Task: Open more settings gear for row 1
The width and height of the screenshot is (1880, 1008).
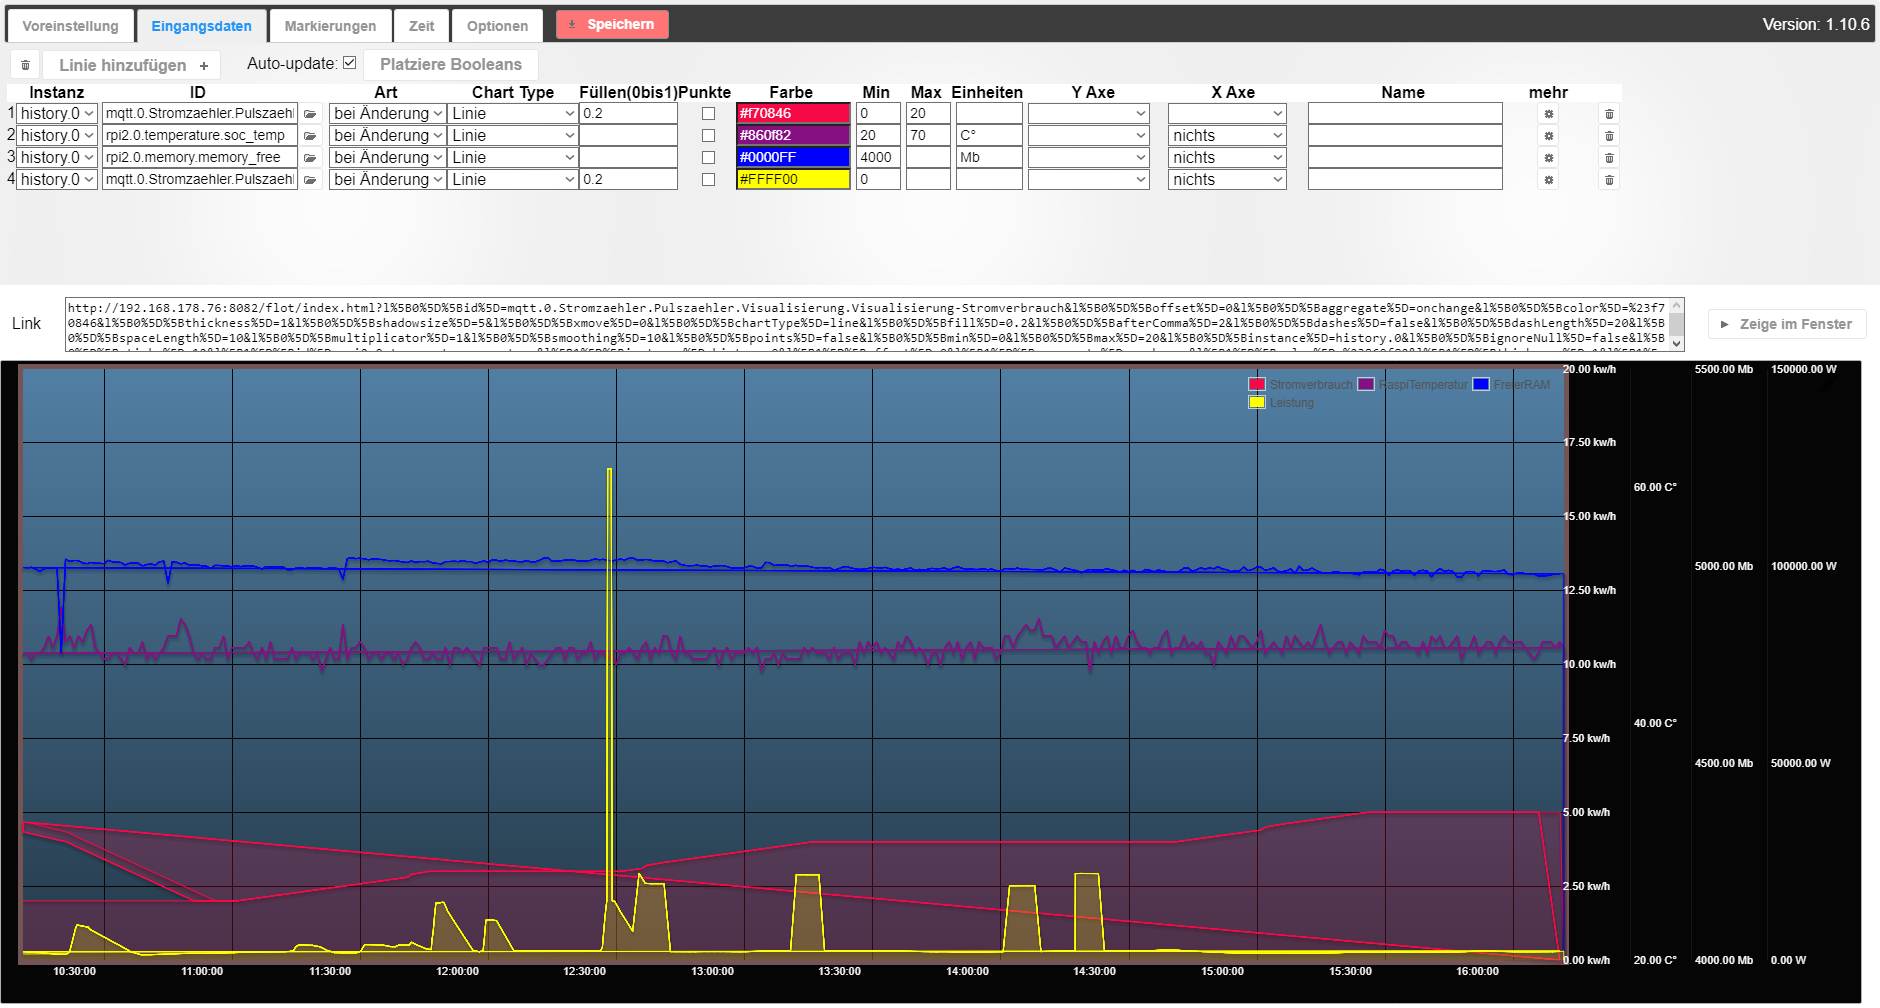Action: (1548, 114)
